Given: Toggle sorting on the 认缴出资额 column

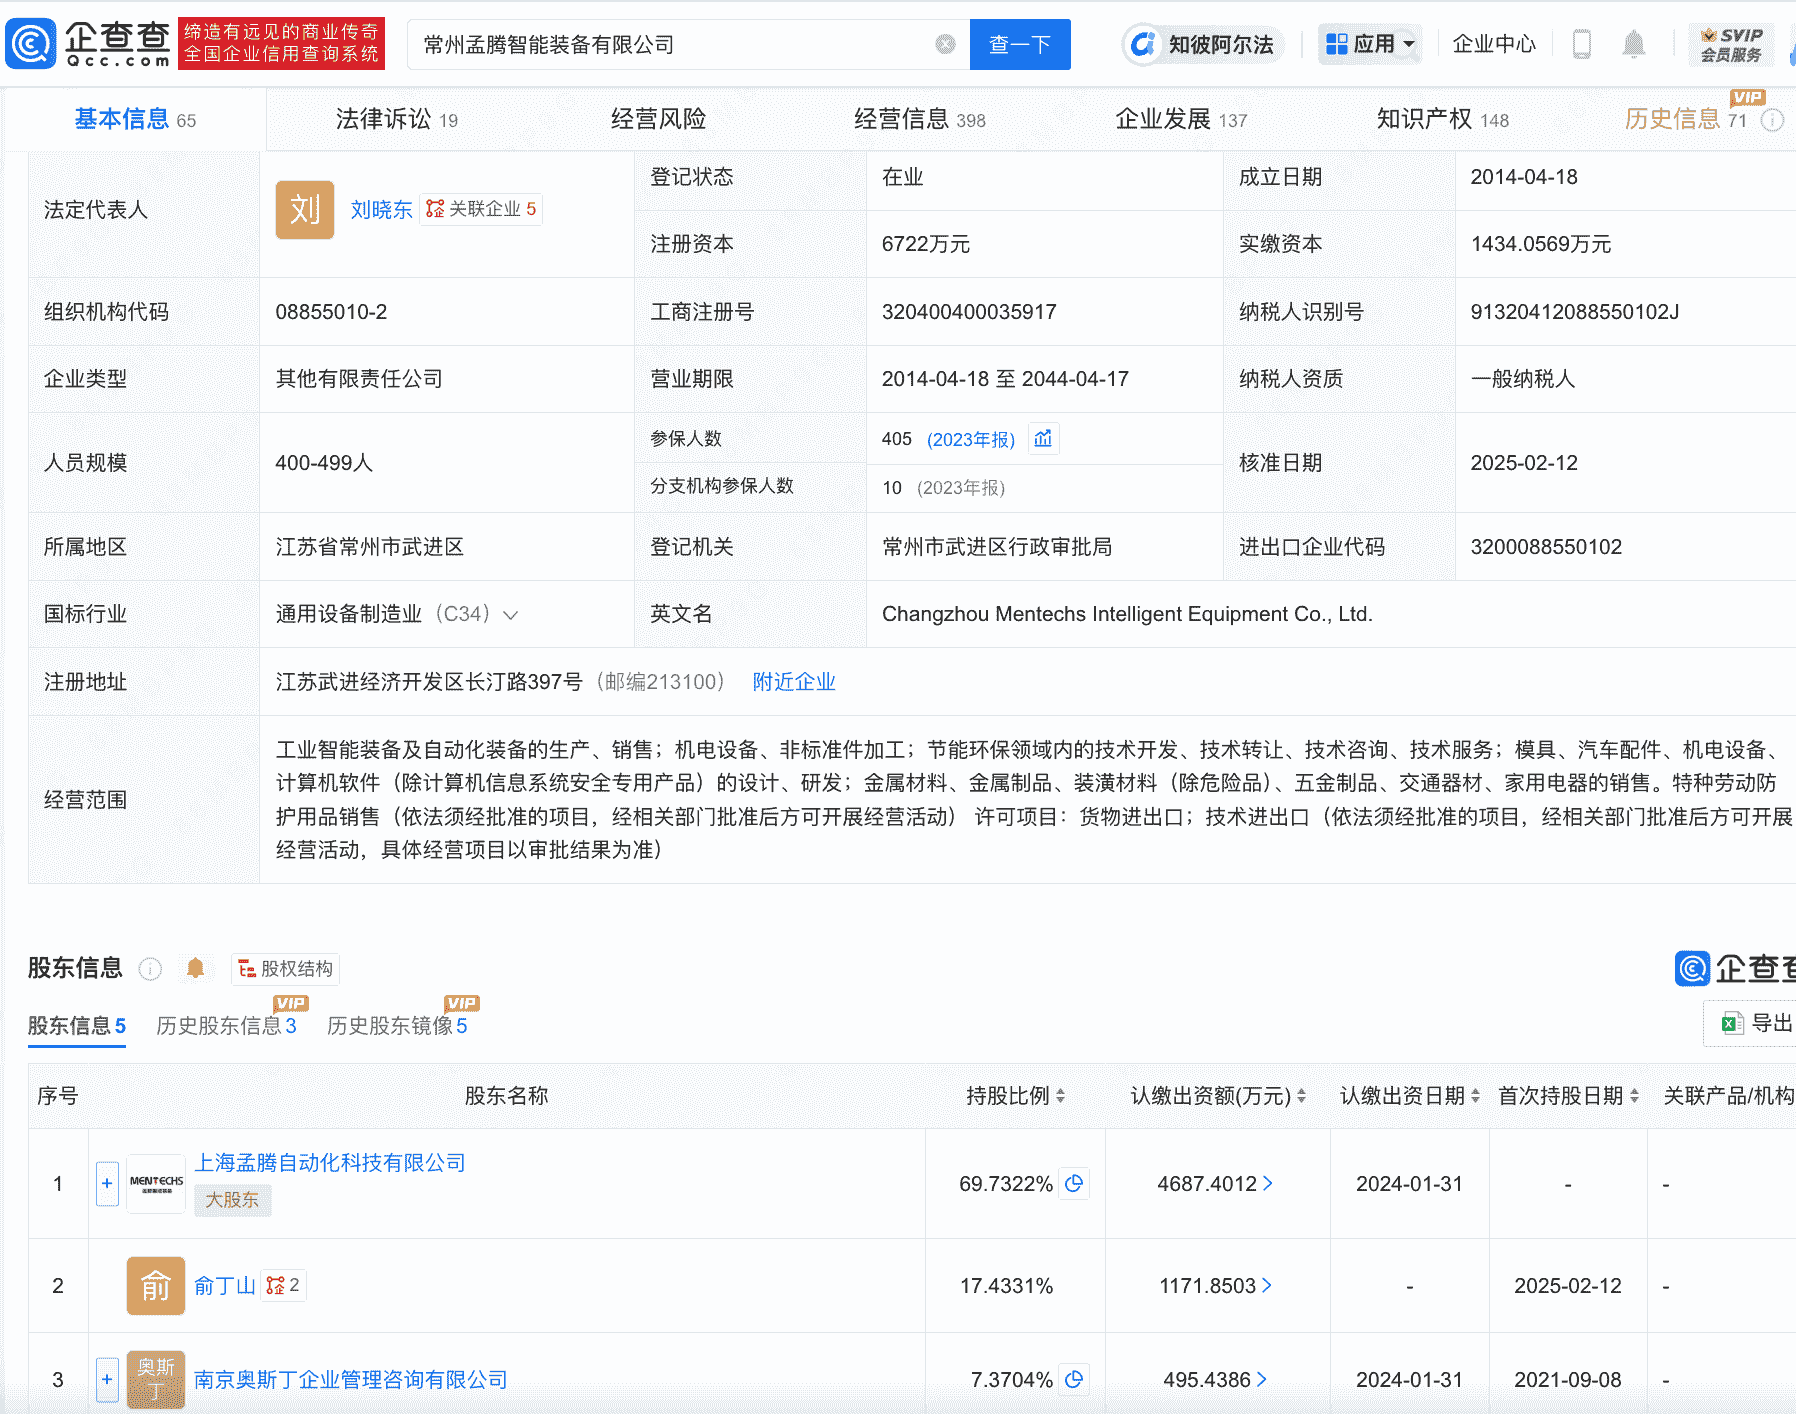Looking at the screenshot, I should click(x=1301, y=1095).
